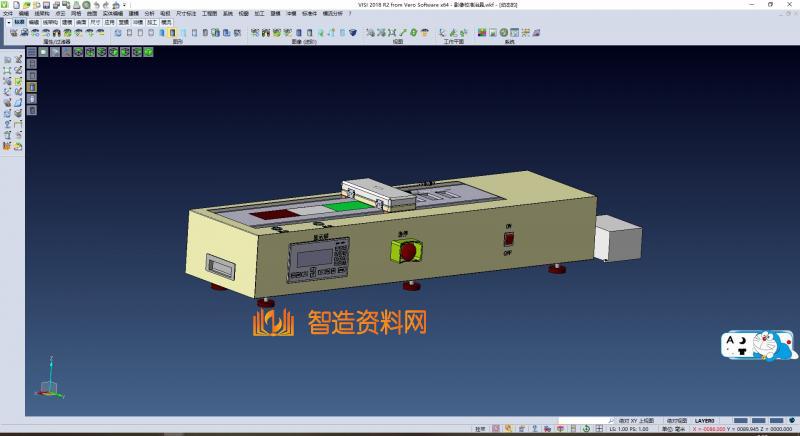Viewport: 800px width, 436px height.
Task: Click the Undo arrow icon
Action: point(95,5)
